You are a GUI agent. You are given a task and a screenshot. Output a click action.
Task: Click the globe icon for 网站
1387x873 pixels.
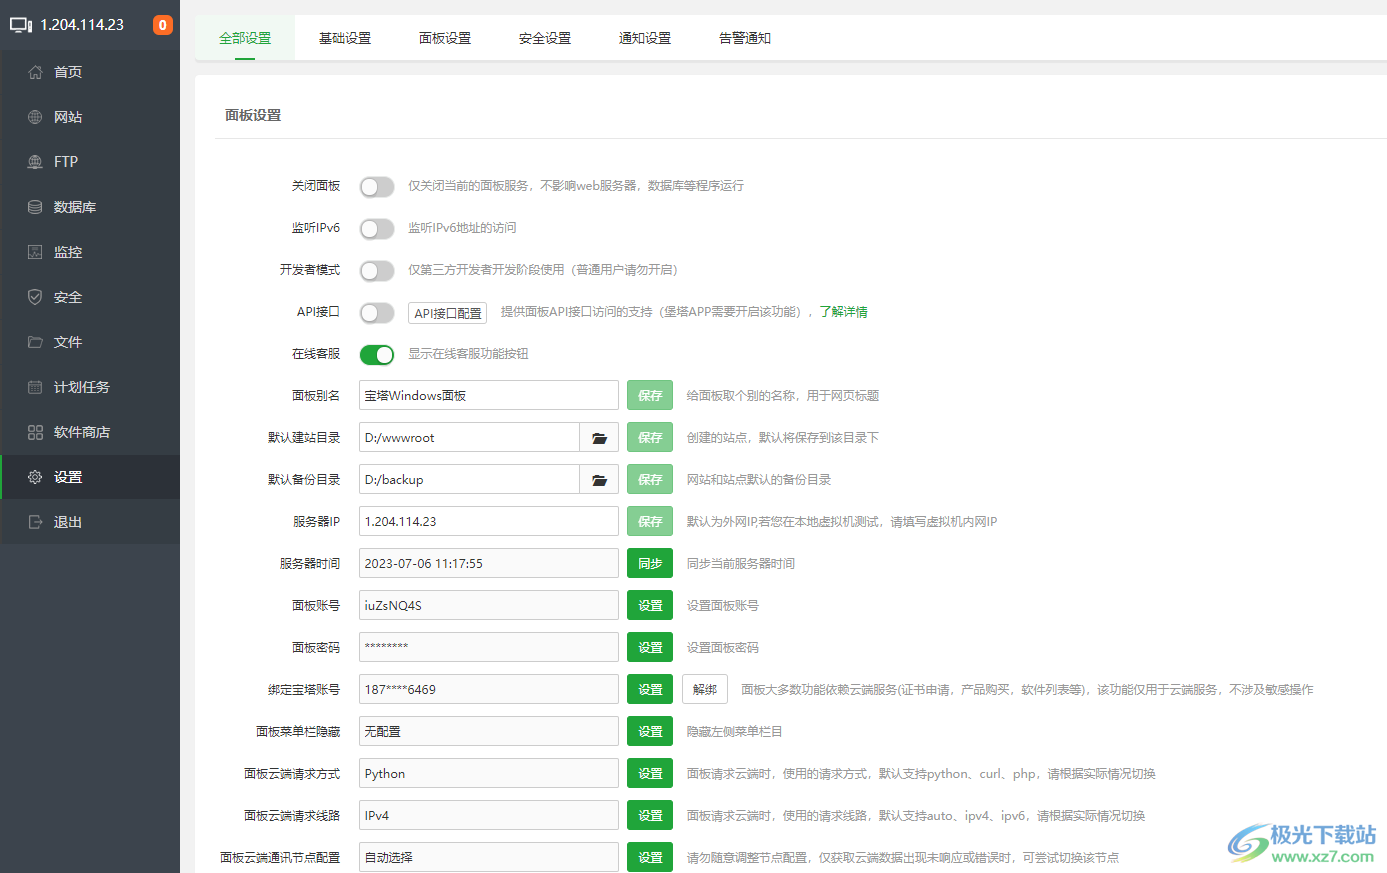pos(35,117)
